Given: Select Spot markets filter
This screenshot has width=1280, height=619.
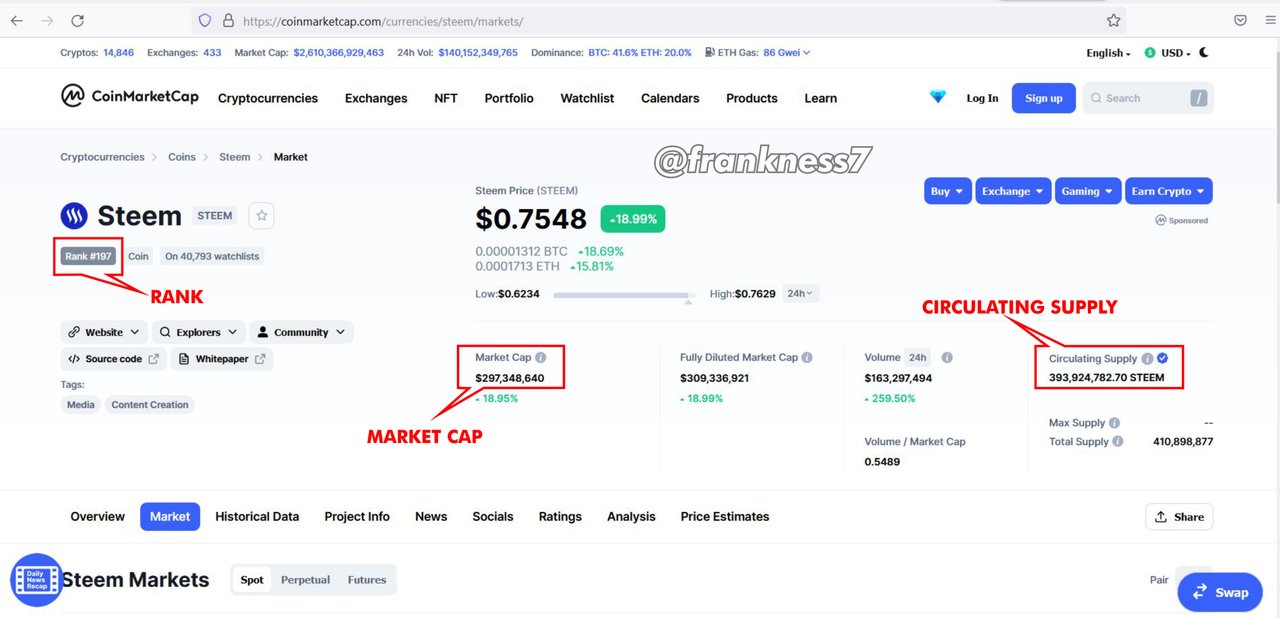Looking at the screenshot, I should coord(252,580).
